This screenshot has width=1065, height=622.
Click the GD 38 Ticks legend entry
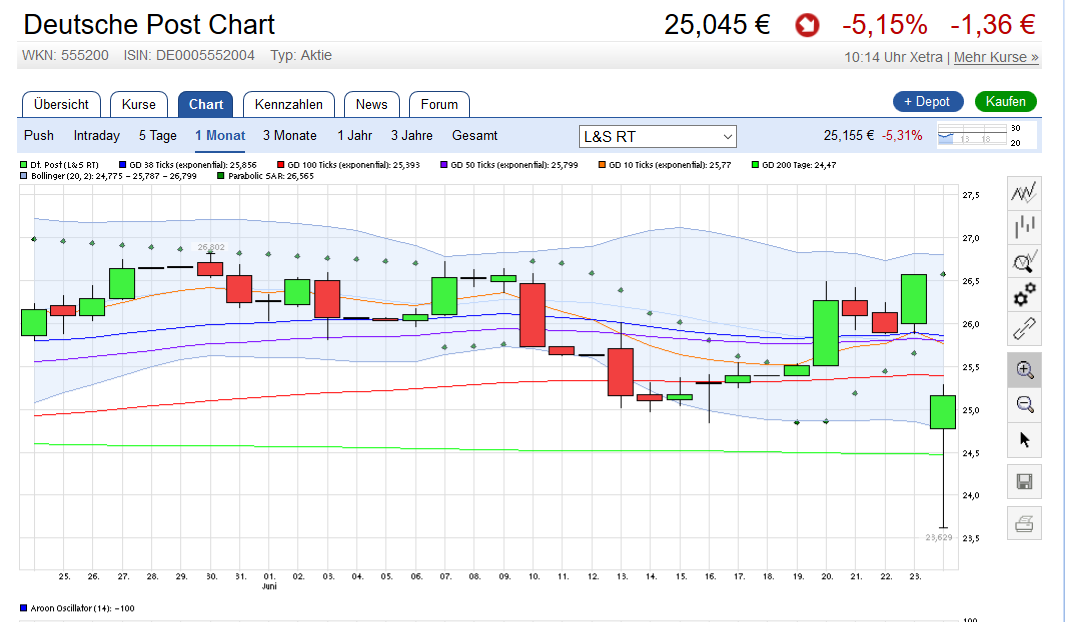click(x=187, y=164)
